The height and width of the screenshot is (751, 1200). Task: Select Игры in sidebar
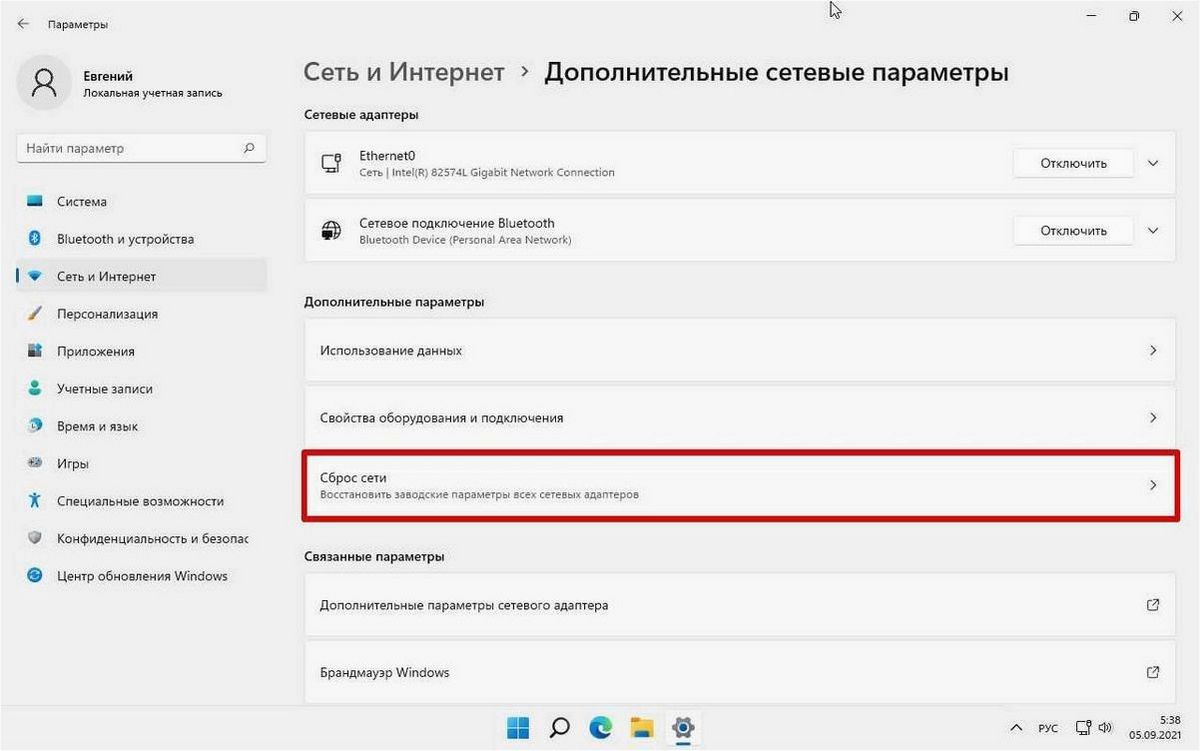142,464
